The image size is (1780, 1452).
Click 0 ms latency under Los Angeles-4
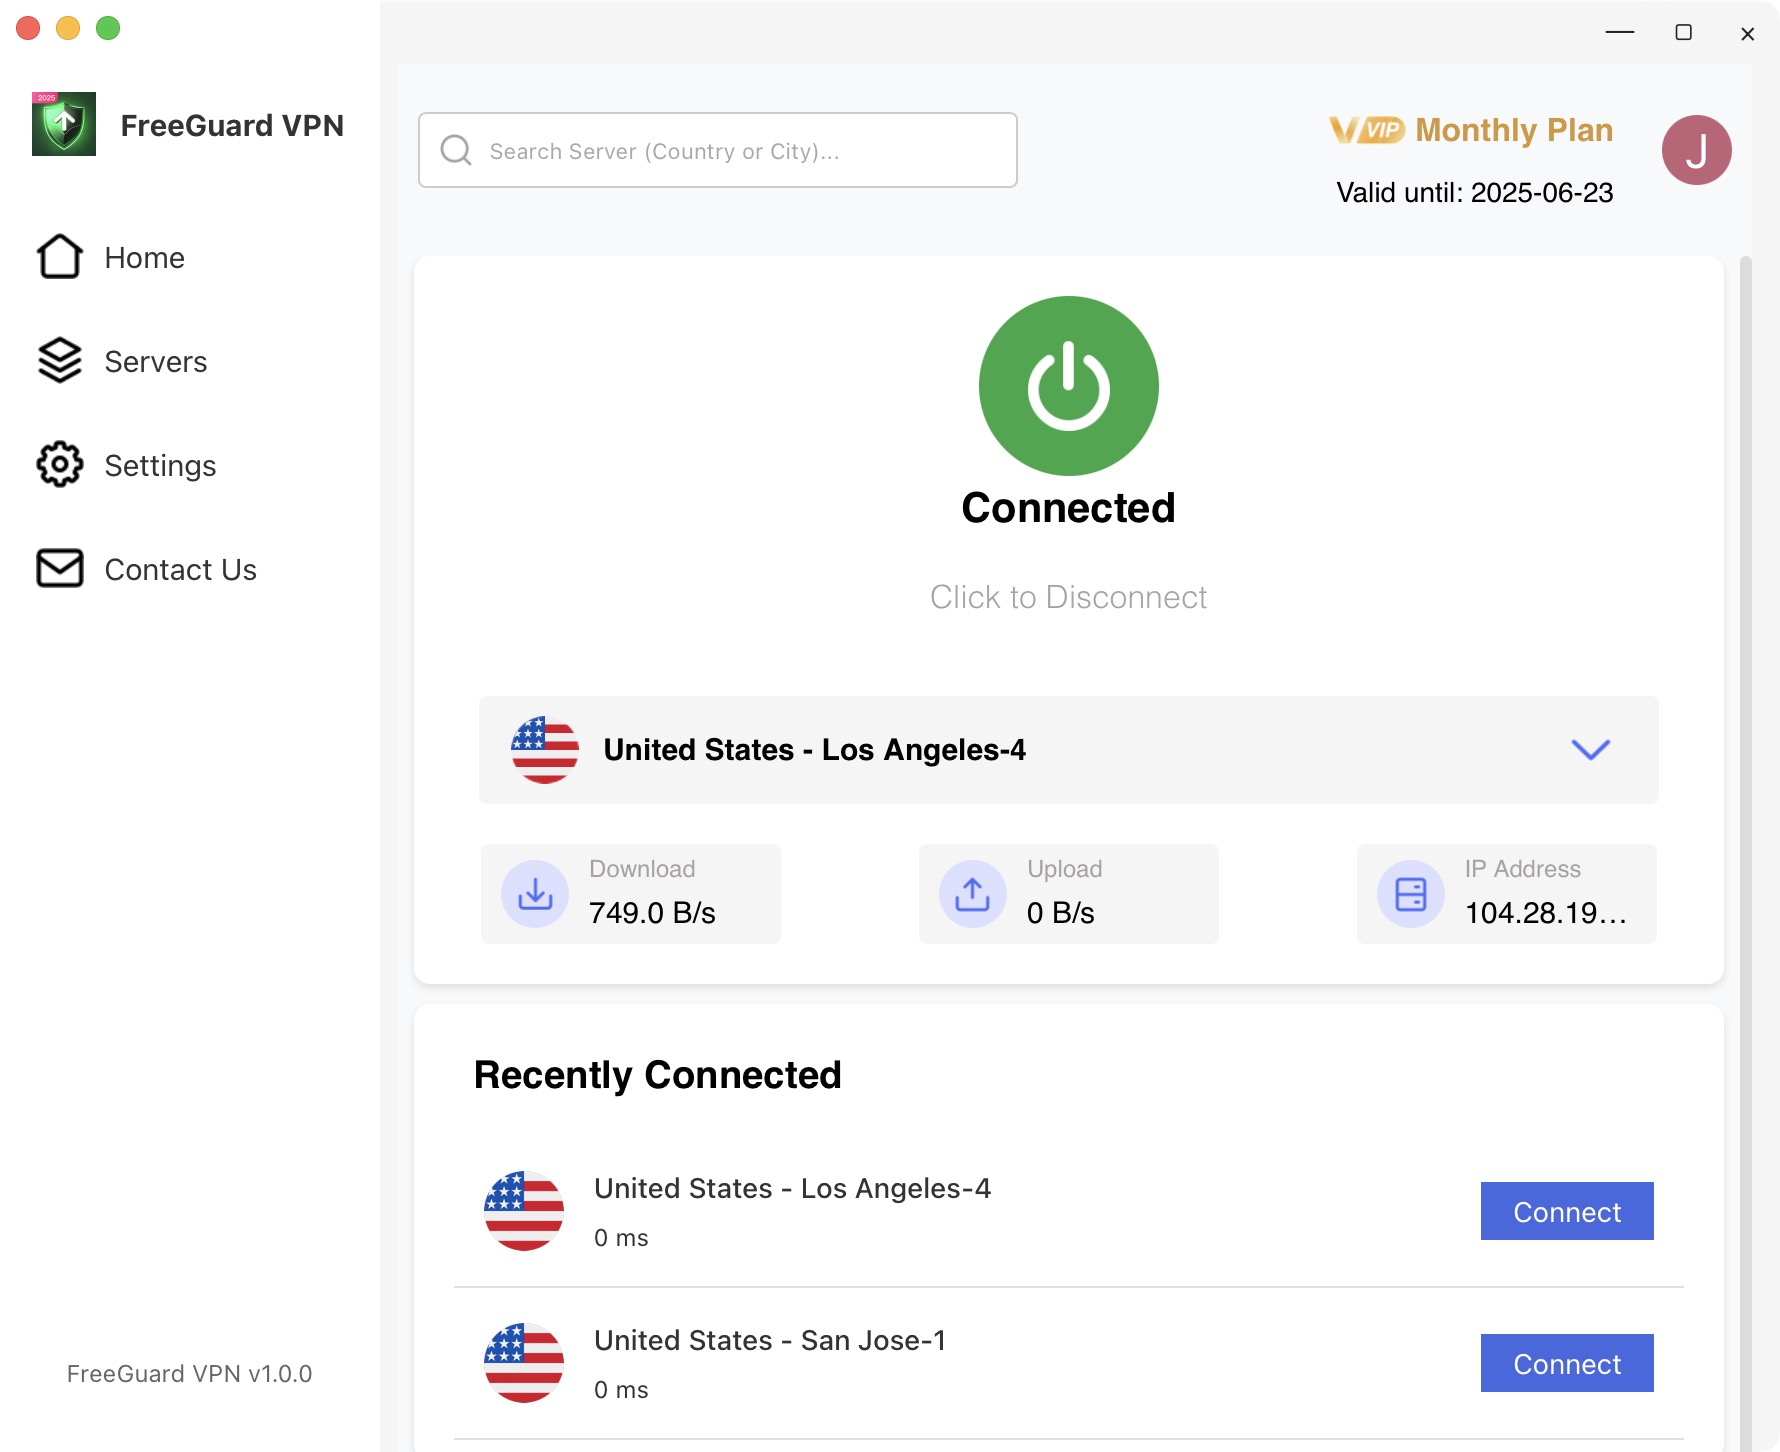pos(621,1238)
